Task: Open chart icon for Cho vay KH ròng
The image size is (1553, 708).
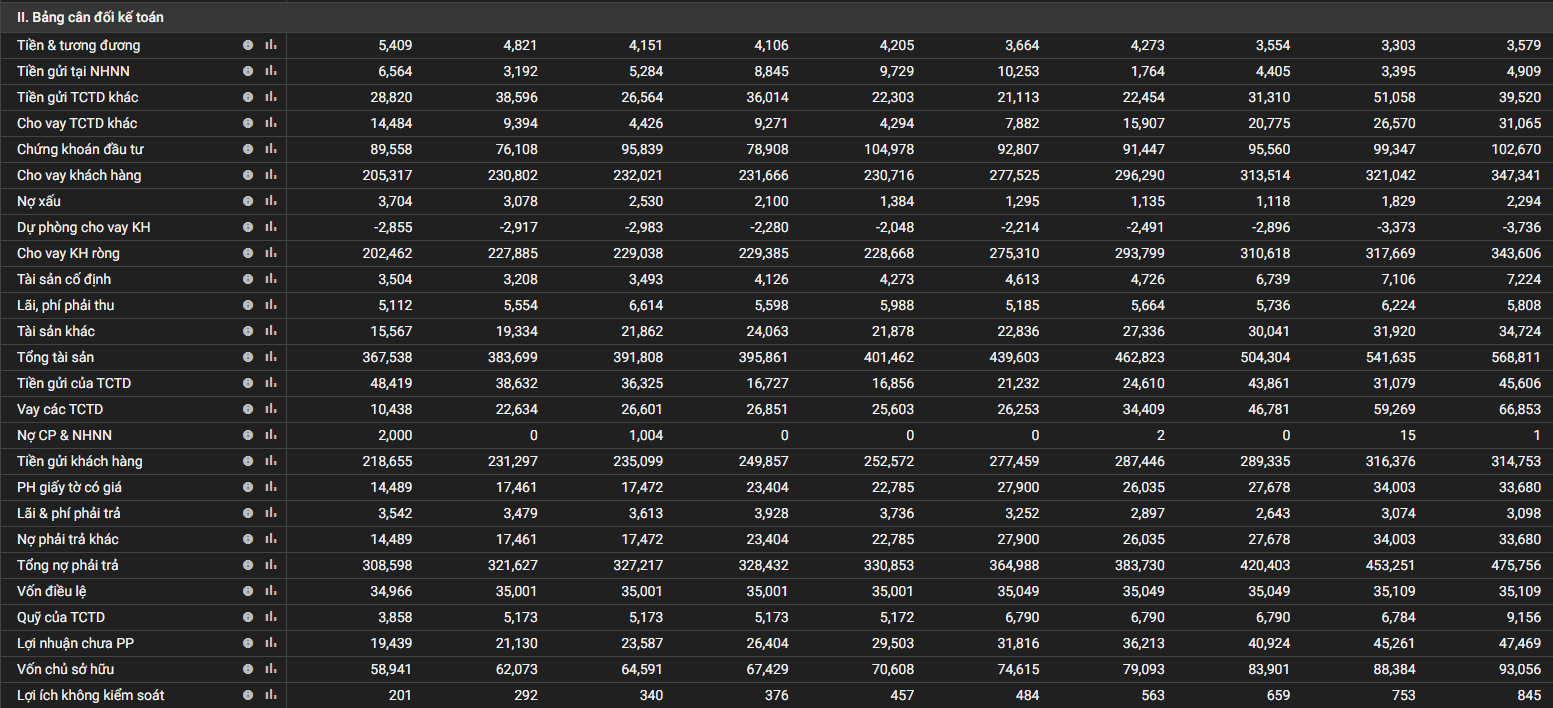Action: pyautogui.click(x=271, y=253)
